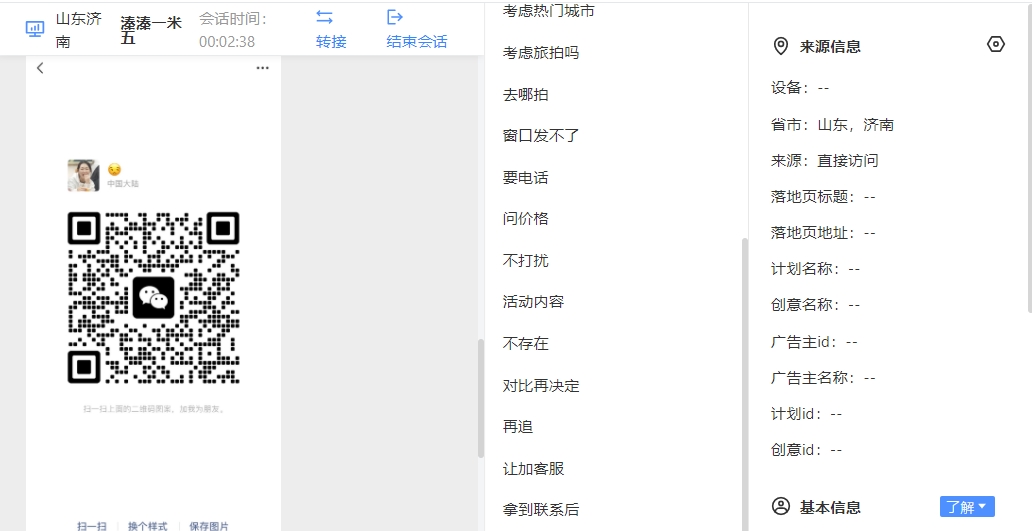Click the 计划名称 field
Image resolution: width=1032 pixels, height=531 pixels.
pos(815,268)
